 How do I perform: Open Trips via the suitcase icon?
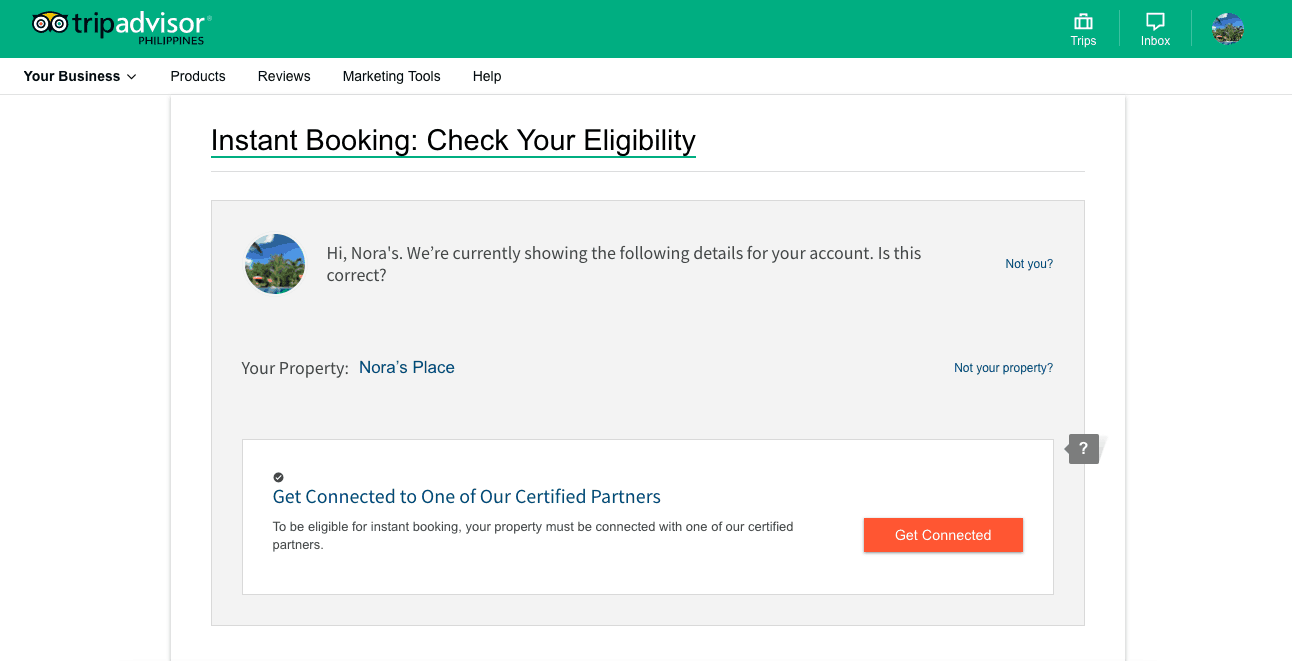tap(1083, 22)
